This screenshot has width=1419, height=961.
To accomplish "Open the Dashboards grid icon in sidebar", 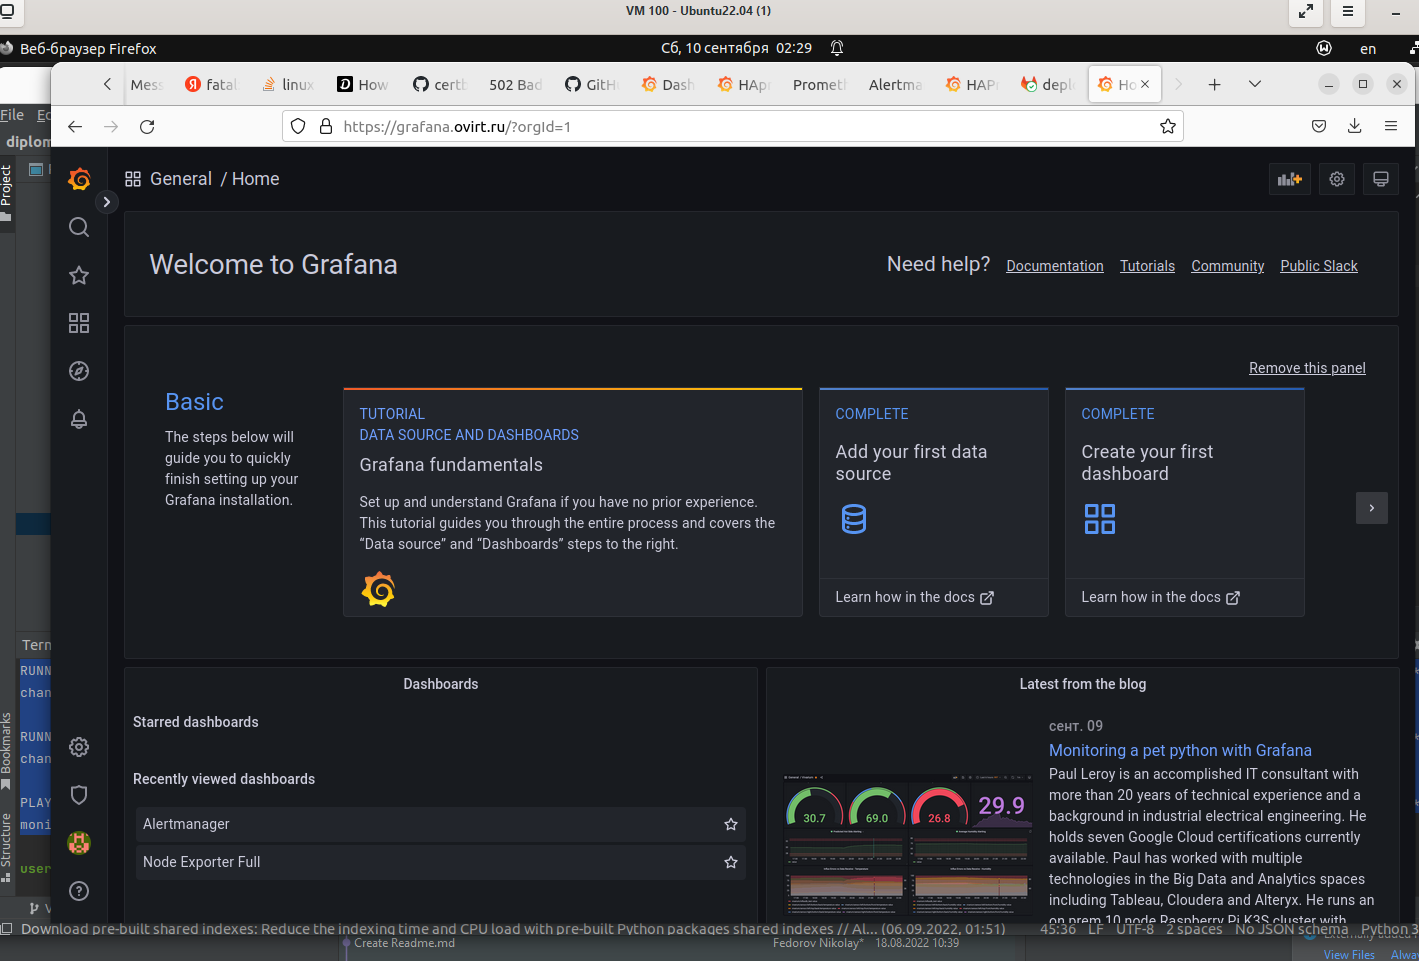I will (x=79, y=323).
